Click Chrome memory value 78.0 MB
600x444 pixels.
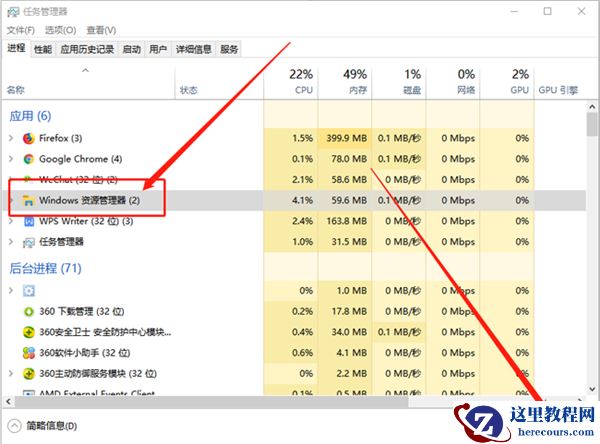click(349, 159)
